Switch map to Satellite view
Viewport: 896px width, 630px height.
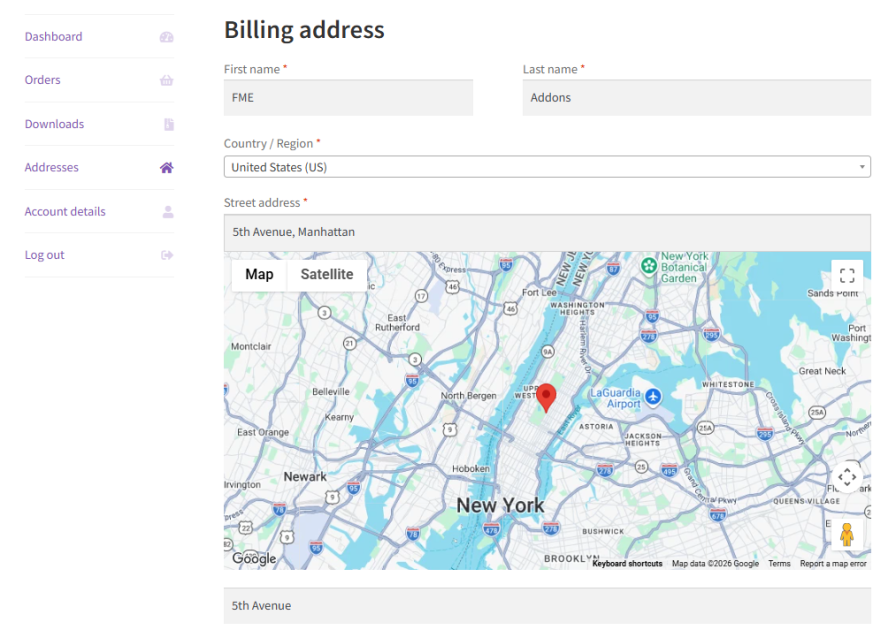327,274
